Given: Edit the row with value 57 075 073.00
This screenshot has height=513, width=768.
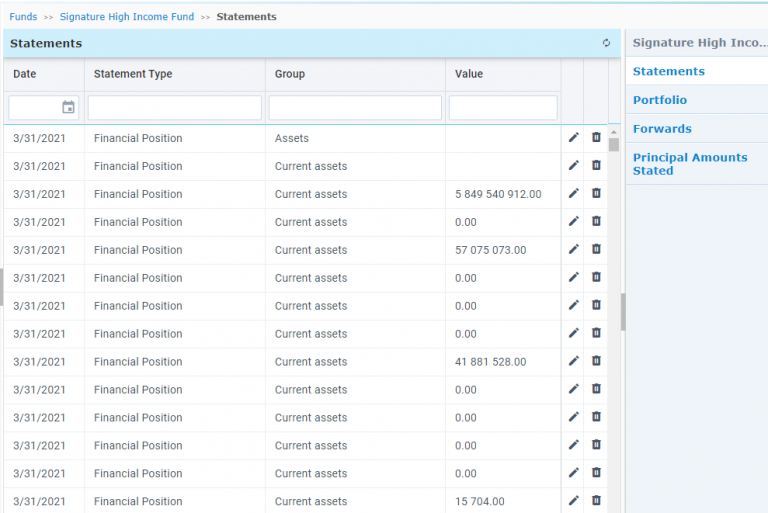Looking at the screenshot, I should (x=574, y=250).
